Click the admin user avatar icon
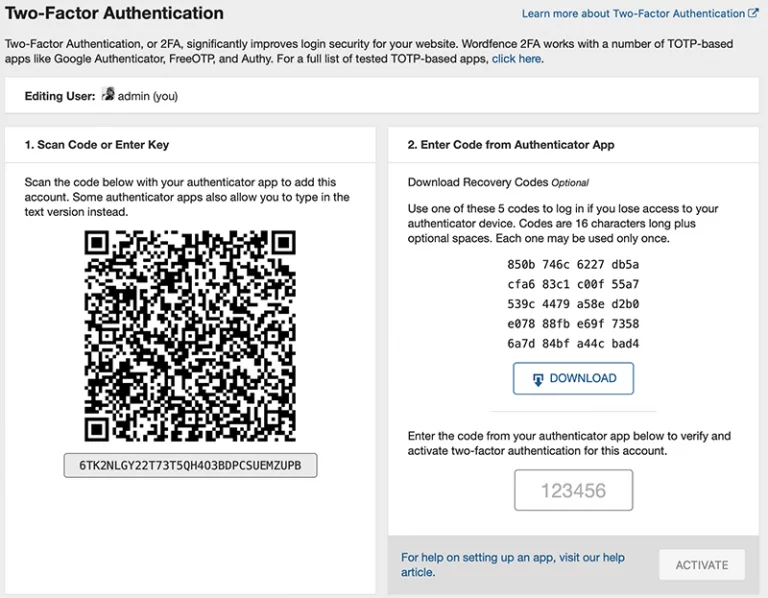The width and height of the screenshot is (768, 598). coord(108,94)
